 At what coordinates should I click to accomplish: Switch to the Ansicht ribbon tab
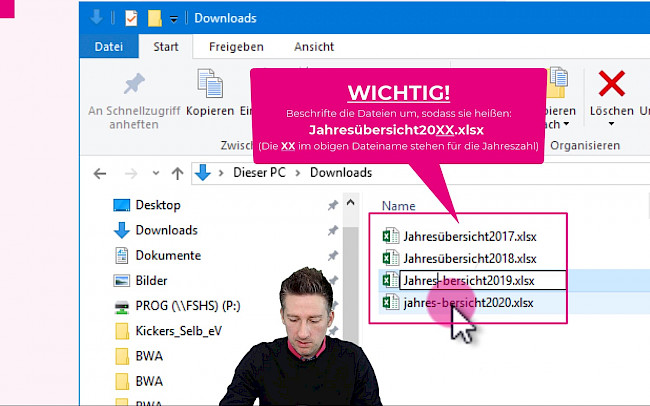tap(314, 46)
